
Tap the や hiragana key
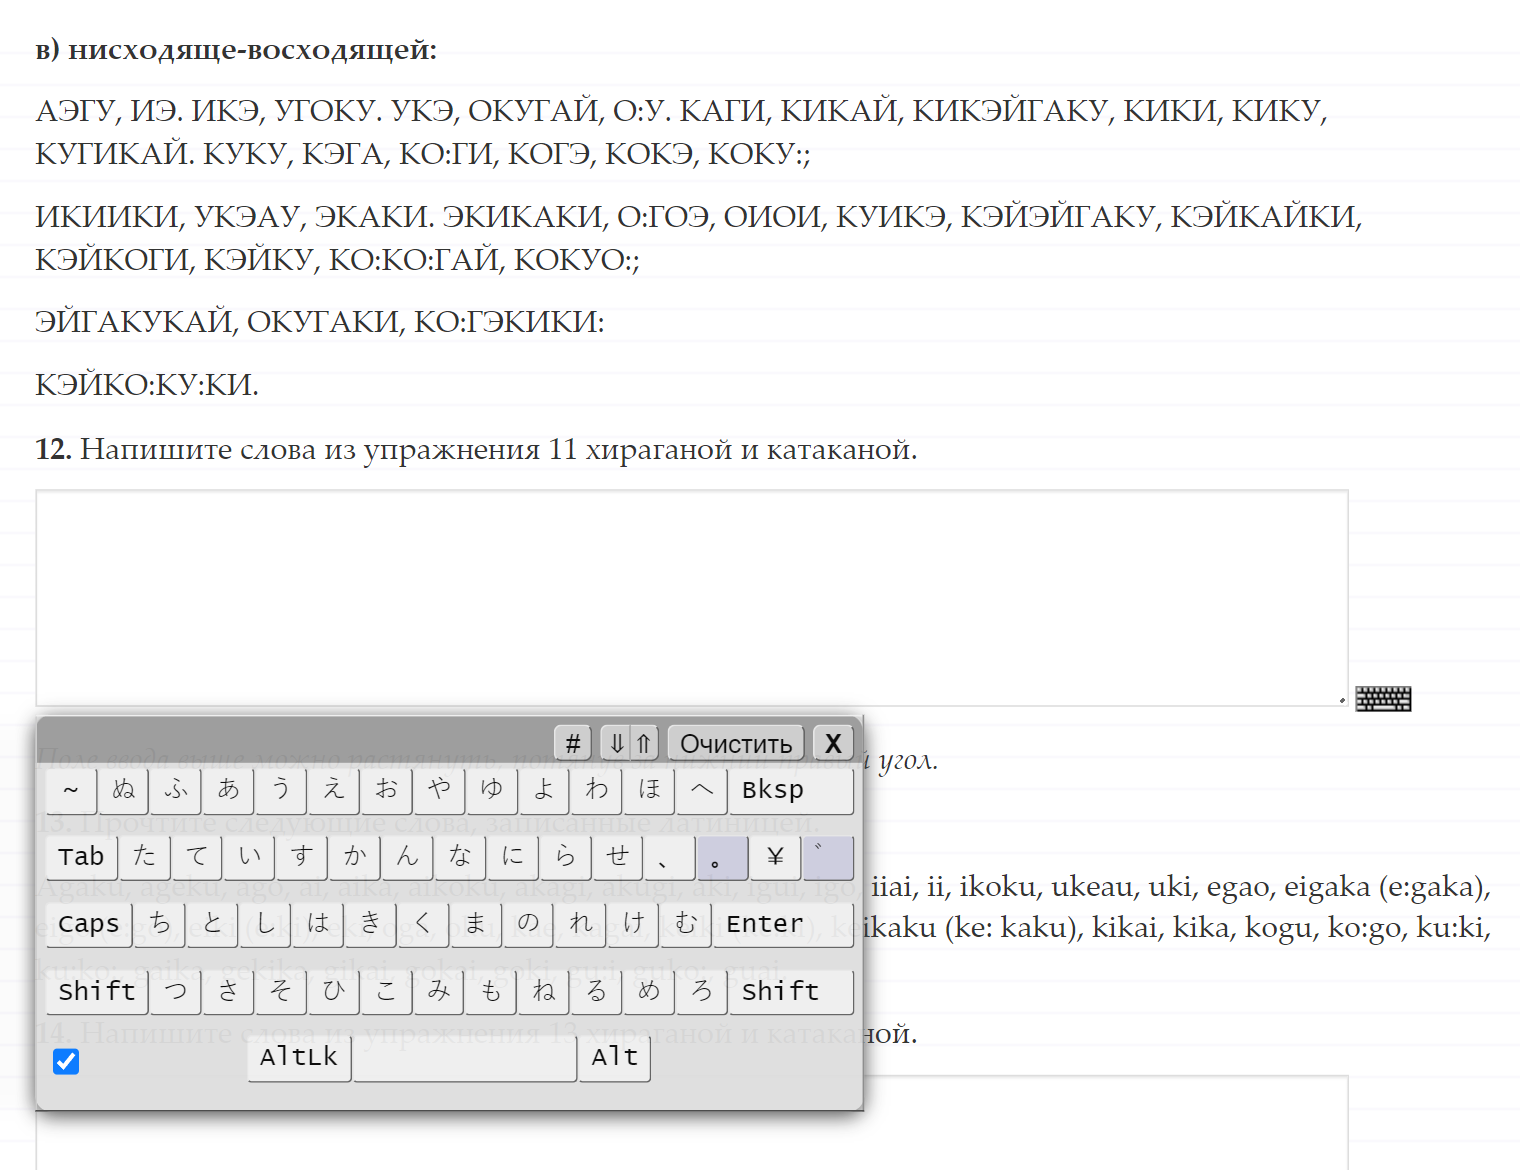point(439,790)
